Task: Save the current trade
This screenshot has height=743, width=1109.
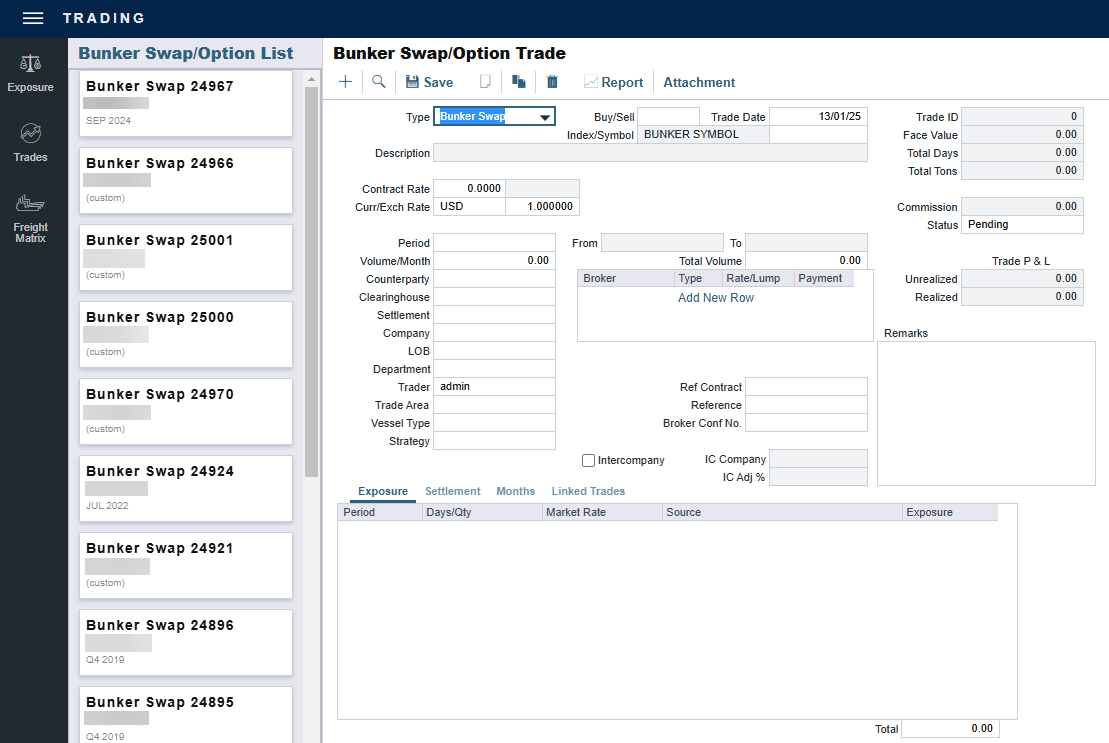Action: (429, 82)
